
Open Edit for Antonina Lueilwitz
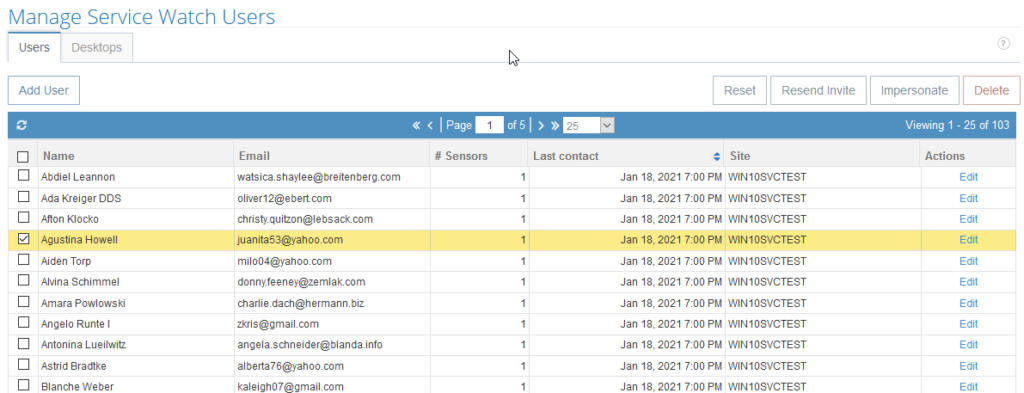[968, 345]
